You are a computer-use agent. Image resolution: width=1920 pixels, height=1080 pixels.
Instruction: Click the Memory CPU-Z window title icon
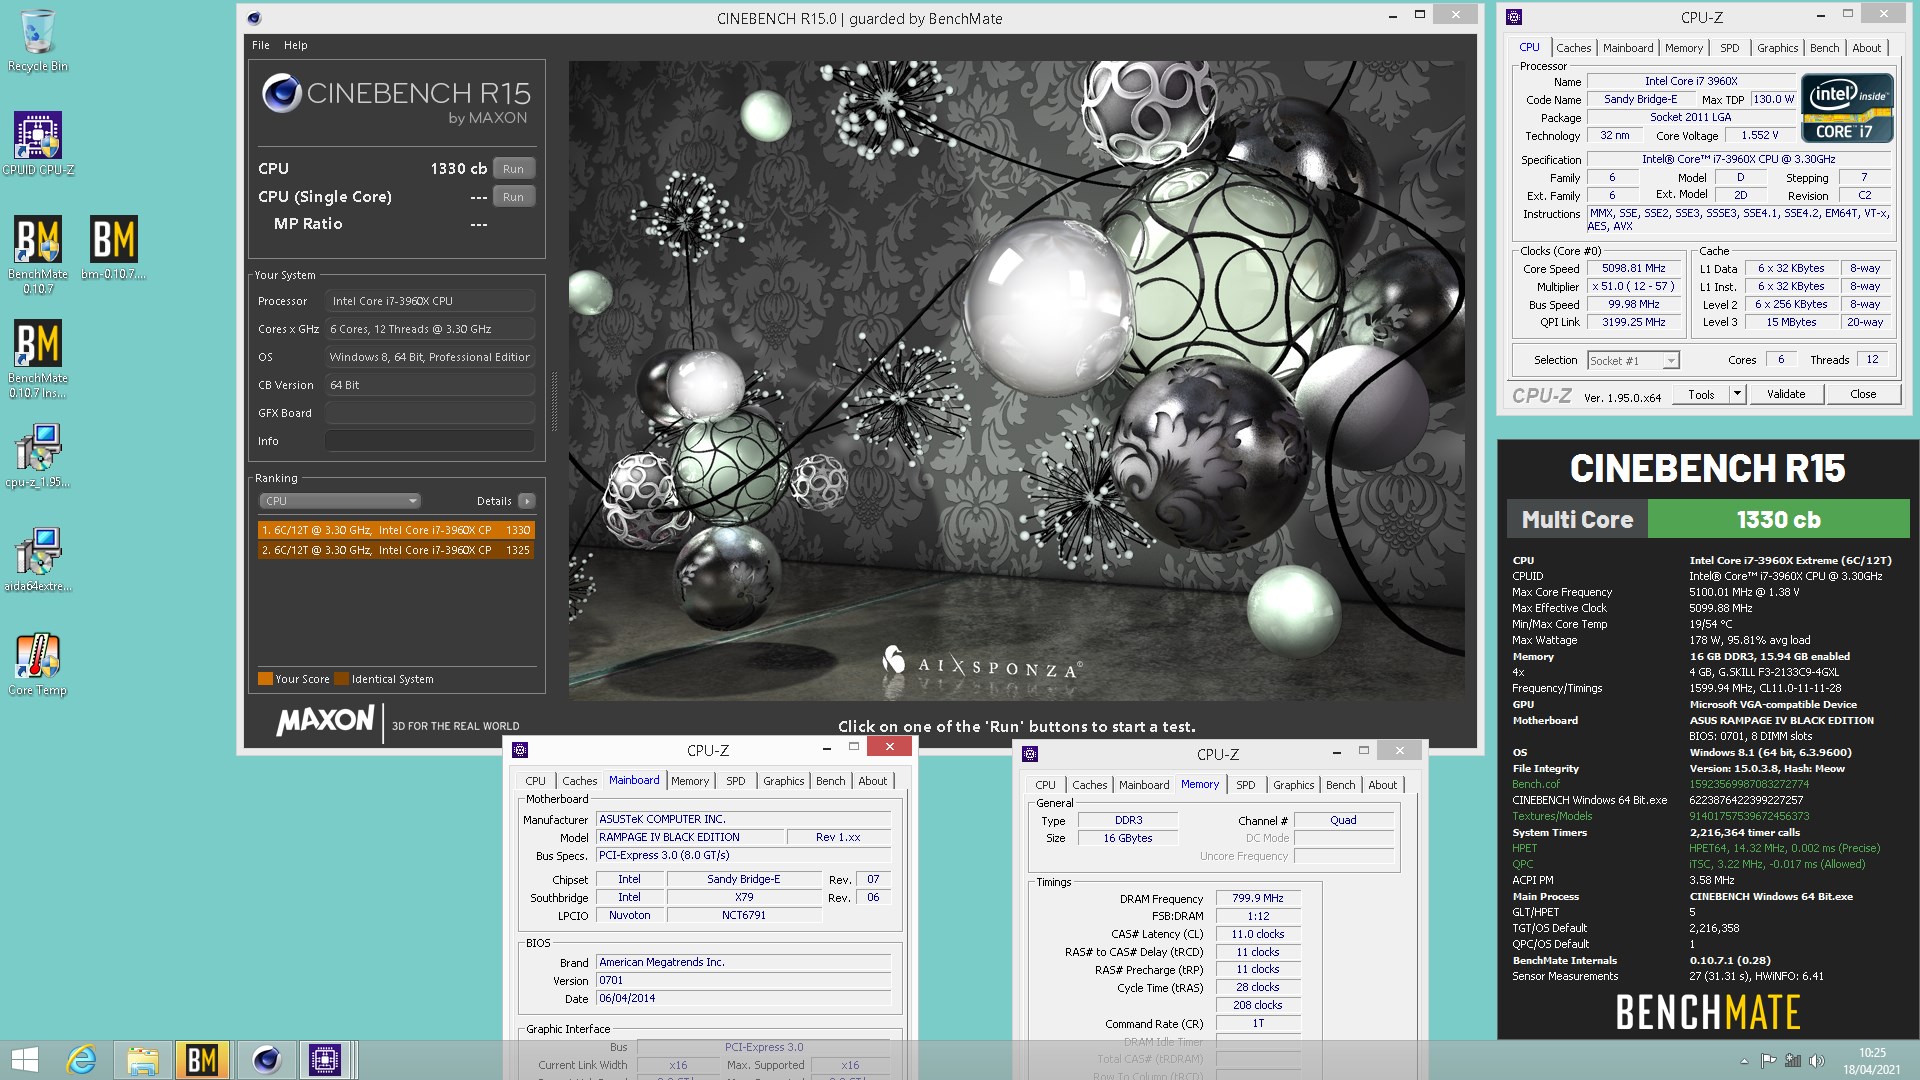pyautogui.click(x=1030, y=754)
